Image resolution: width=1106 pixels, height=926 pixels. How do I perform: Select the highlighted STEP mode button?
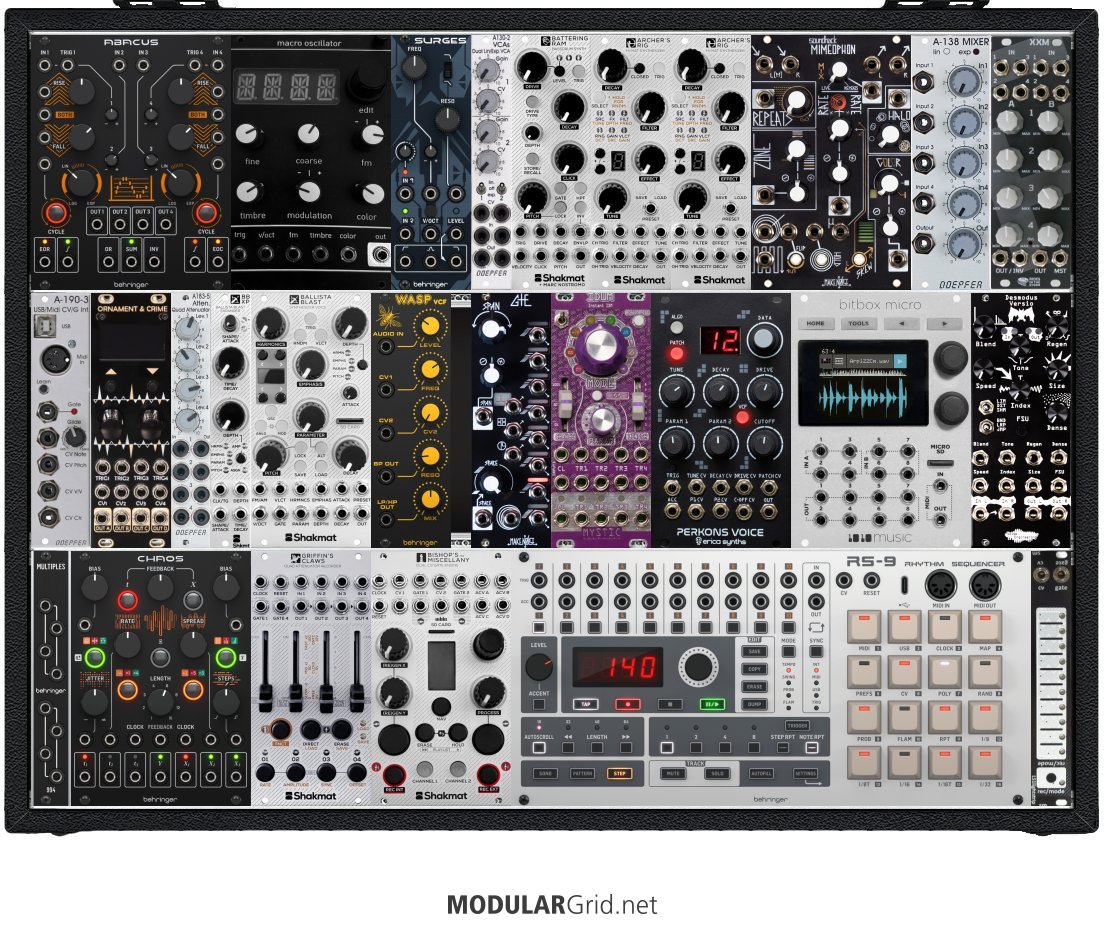tap(619, 774)
